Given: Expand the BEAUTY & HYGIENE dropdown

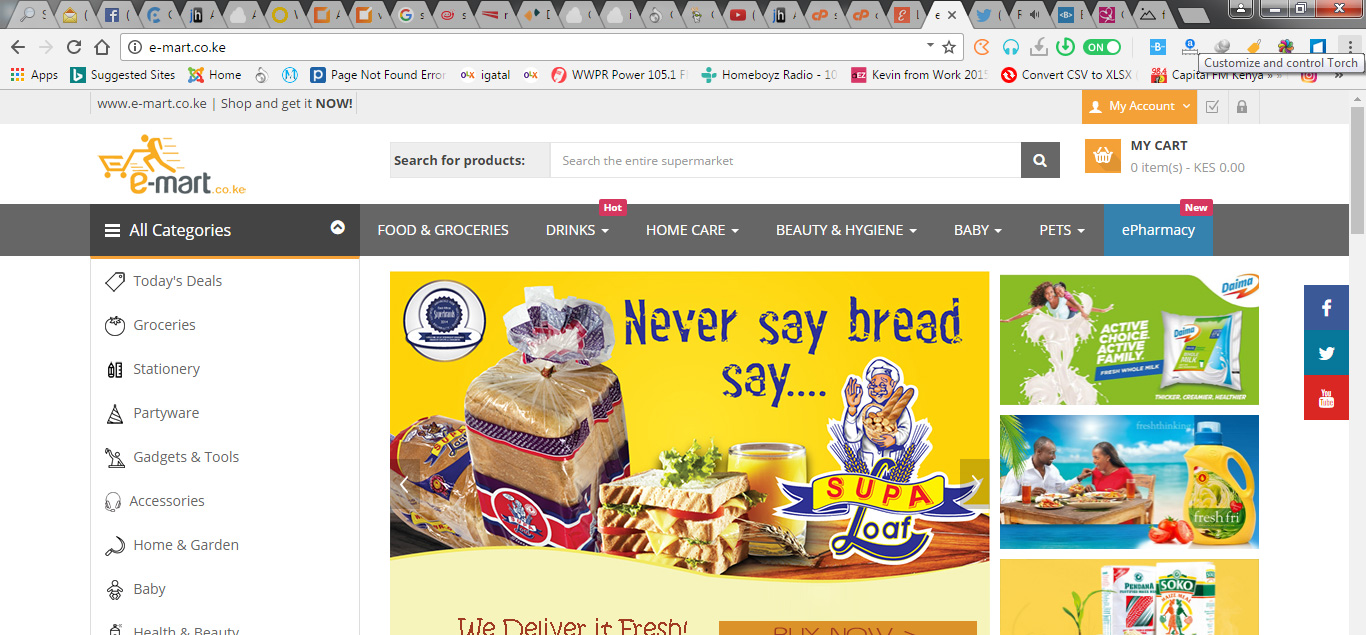Looking at the screenshot, I should coord(846,230).
